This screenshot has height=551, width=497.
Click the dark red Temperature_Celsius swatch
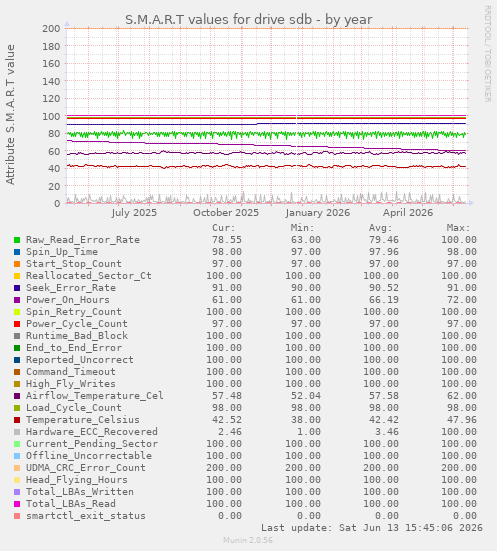[17, 420]
